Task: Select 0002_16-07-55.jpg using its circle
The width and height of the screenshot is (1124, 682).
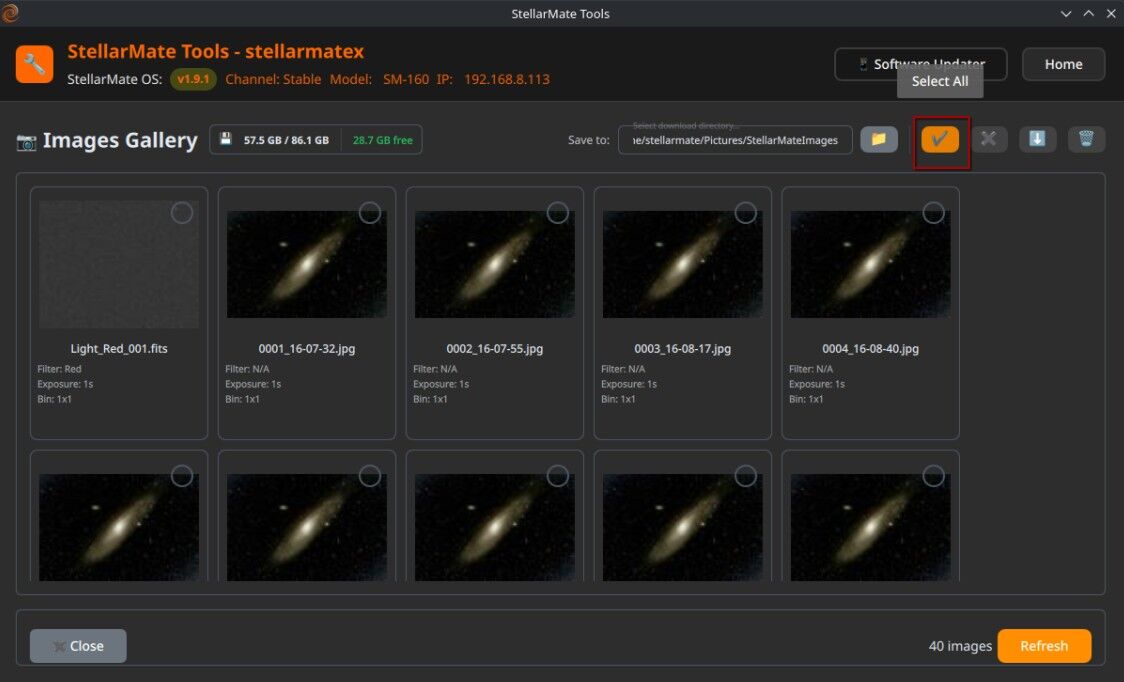Action: [x=558, y=213]
